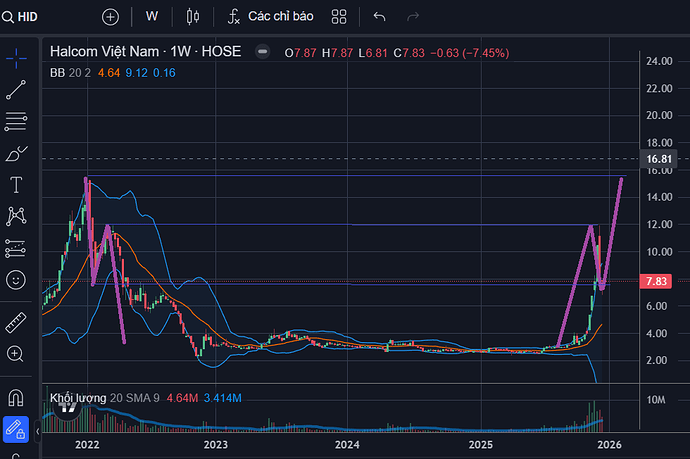Click the 2026 label on time axis
Image resolution: width=690 pixels, height=459 pixels.
point(609,445)
